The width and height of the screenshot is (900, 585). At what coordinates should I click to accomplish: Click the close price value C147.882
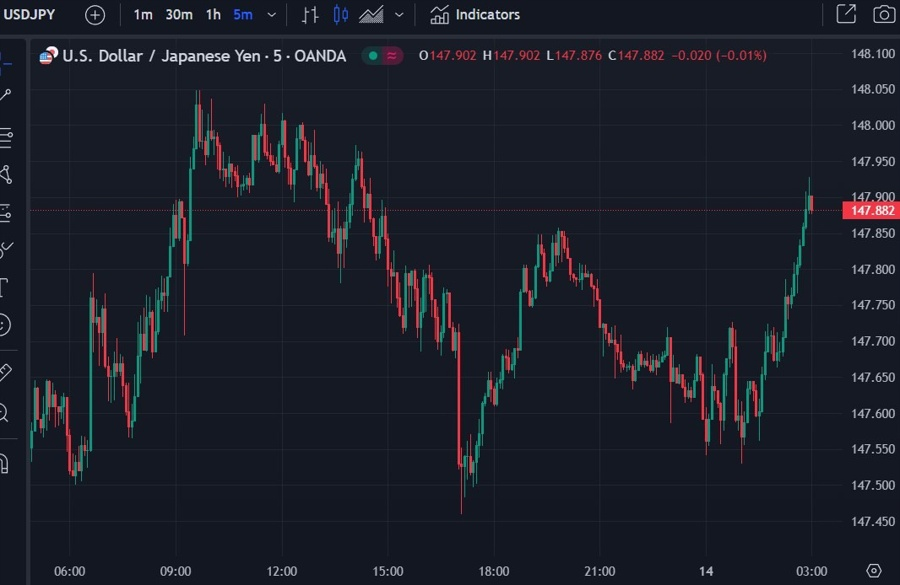click(636, 56)
